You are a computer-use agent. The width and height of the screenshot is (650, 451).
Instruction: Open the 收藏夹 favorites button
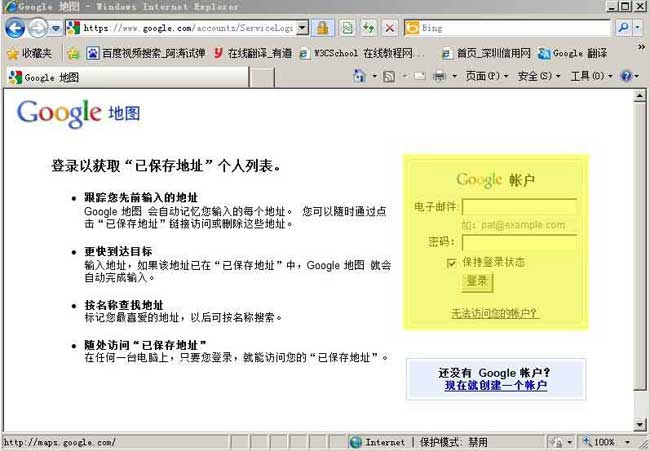pos(30,53)
